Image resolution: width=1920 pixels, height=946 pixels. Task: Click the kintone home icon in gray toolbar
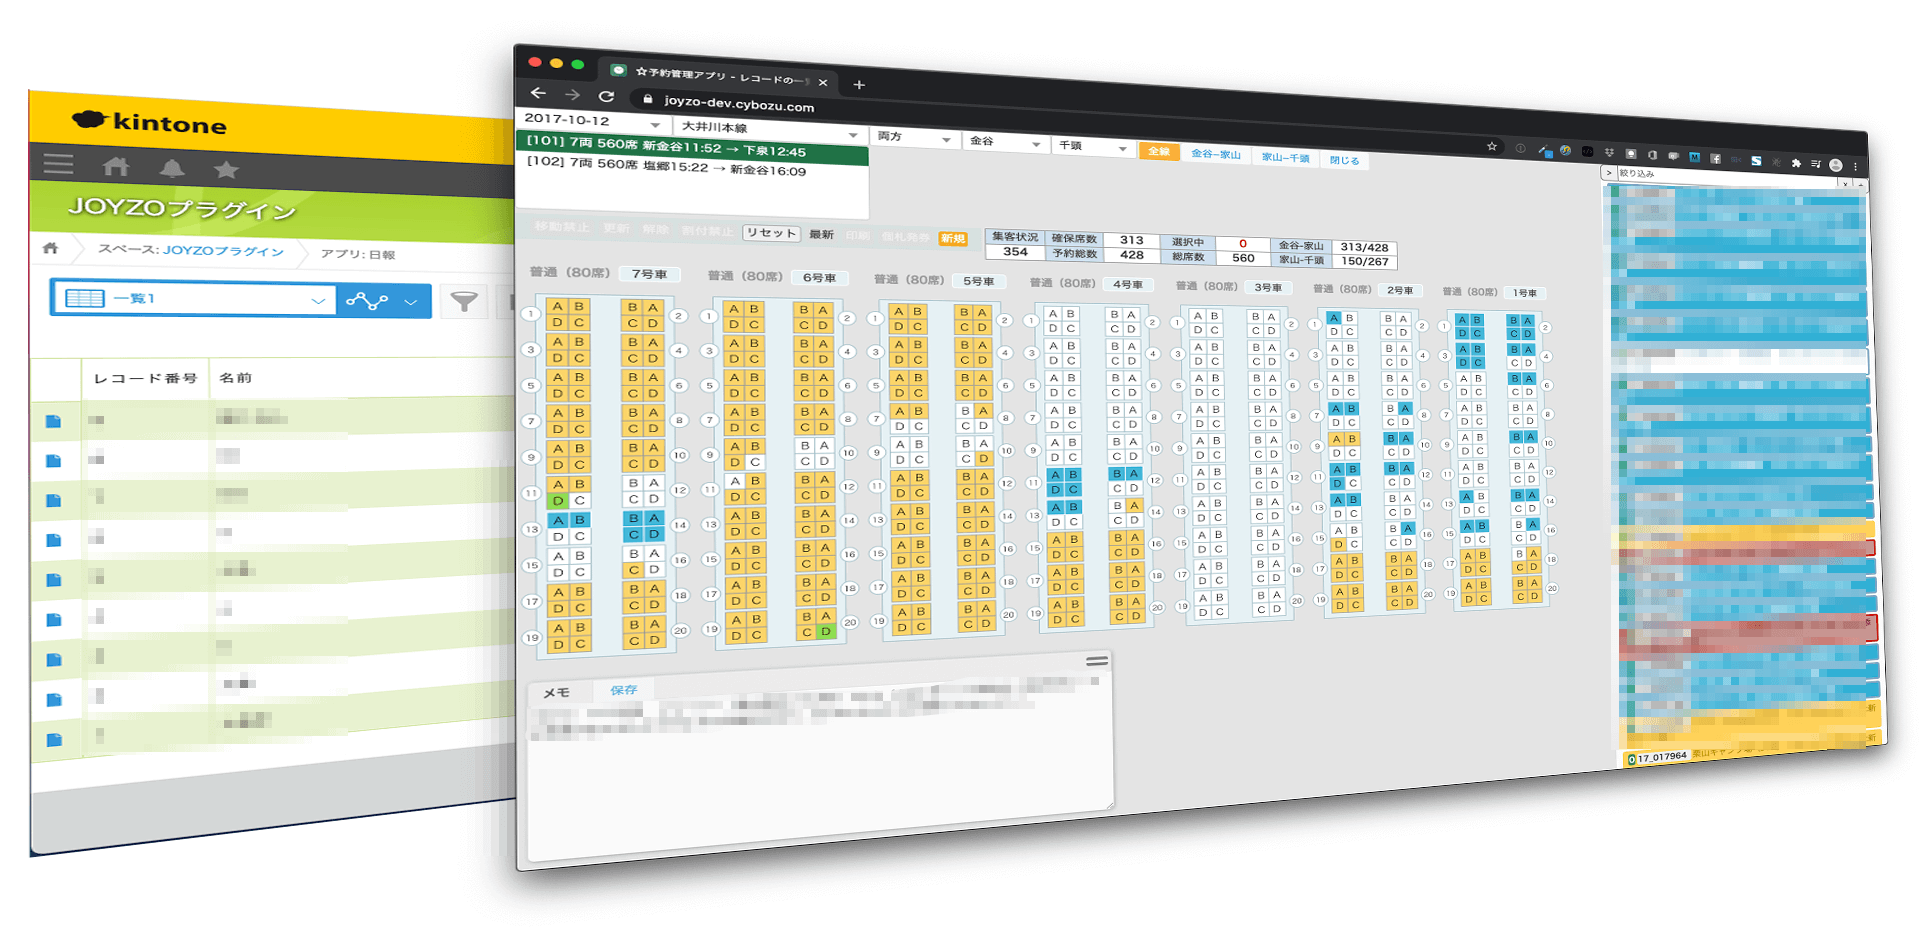click(x=116, y=166)
